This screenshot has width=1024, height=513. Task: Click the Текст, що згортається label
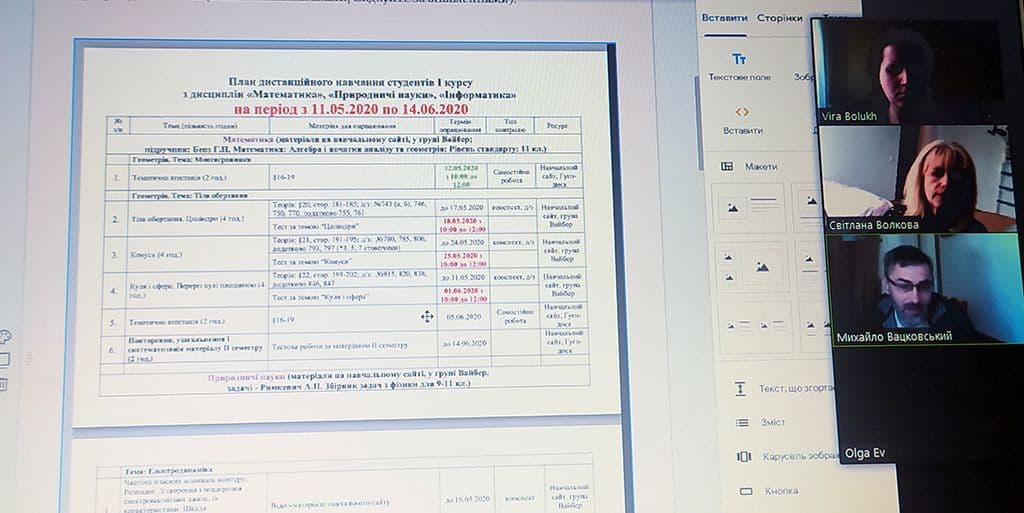pyautogui.click(x=796, y=388)
